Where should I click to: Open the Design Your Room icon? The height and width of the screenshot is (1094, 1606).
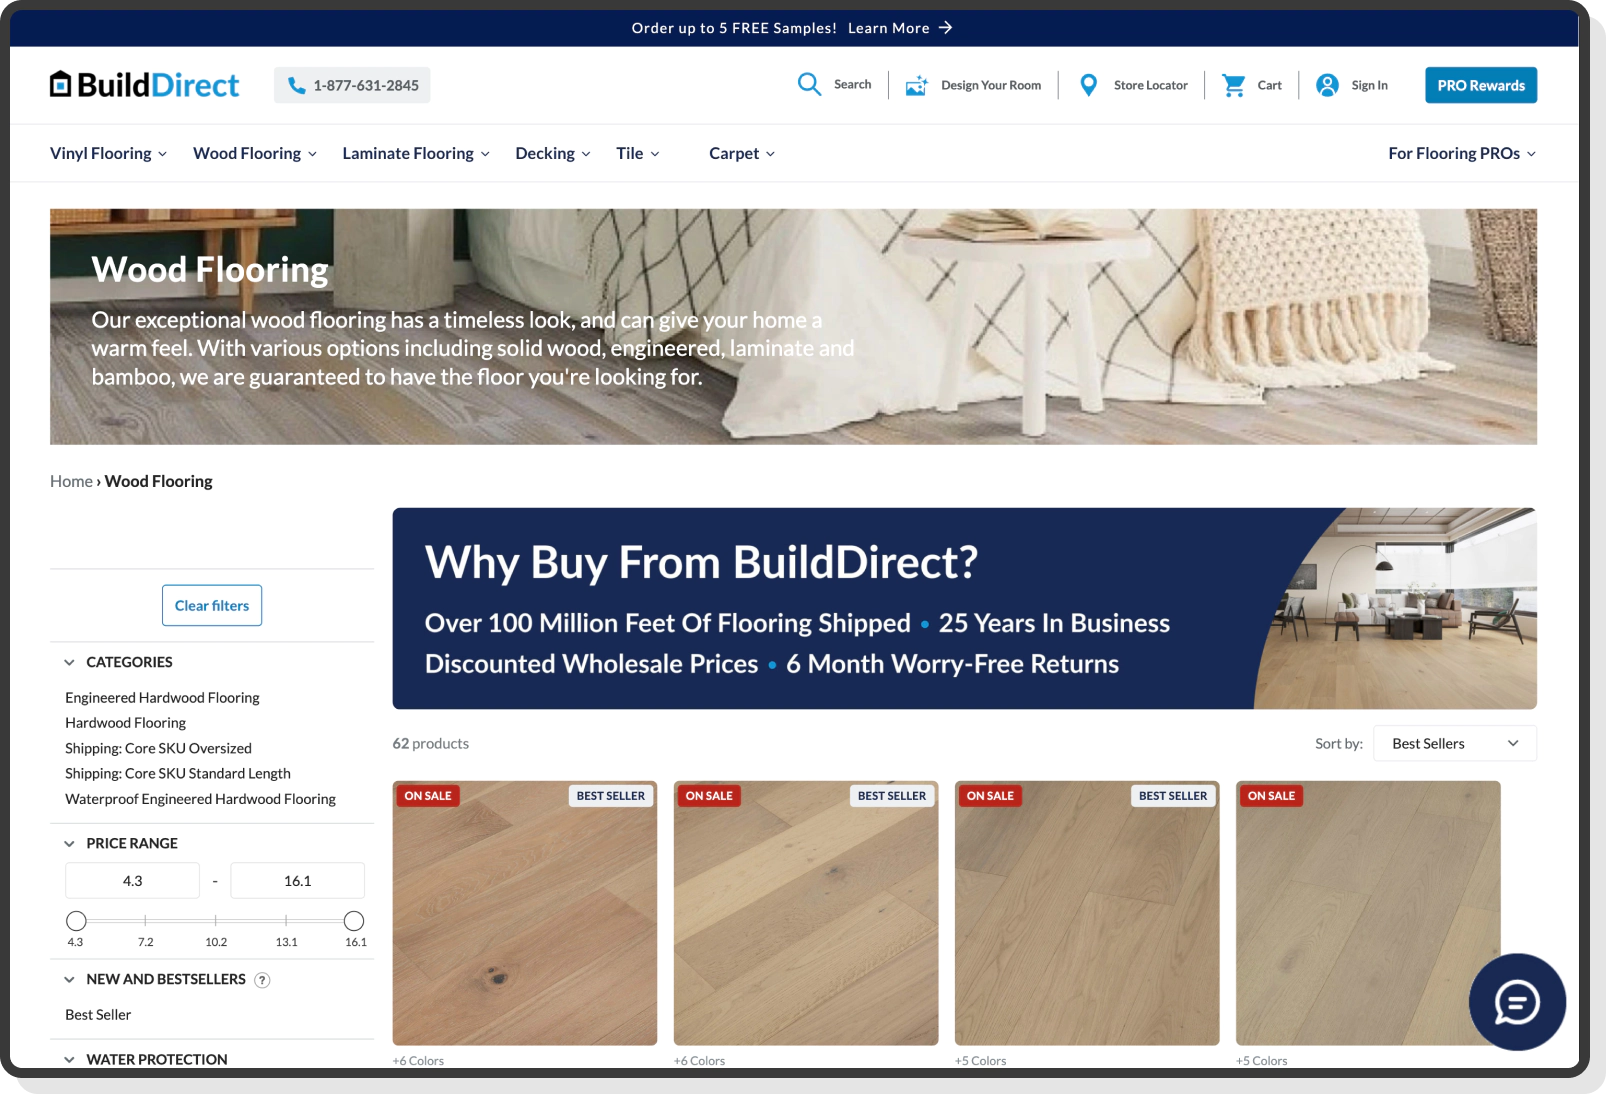(916, 86)
